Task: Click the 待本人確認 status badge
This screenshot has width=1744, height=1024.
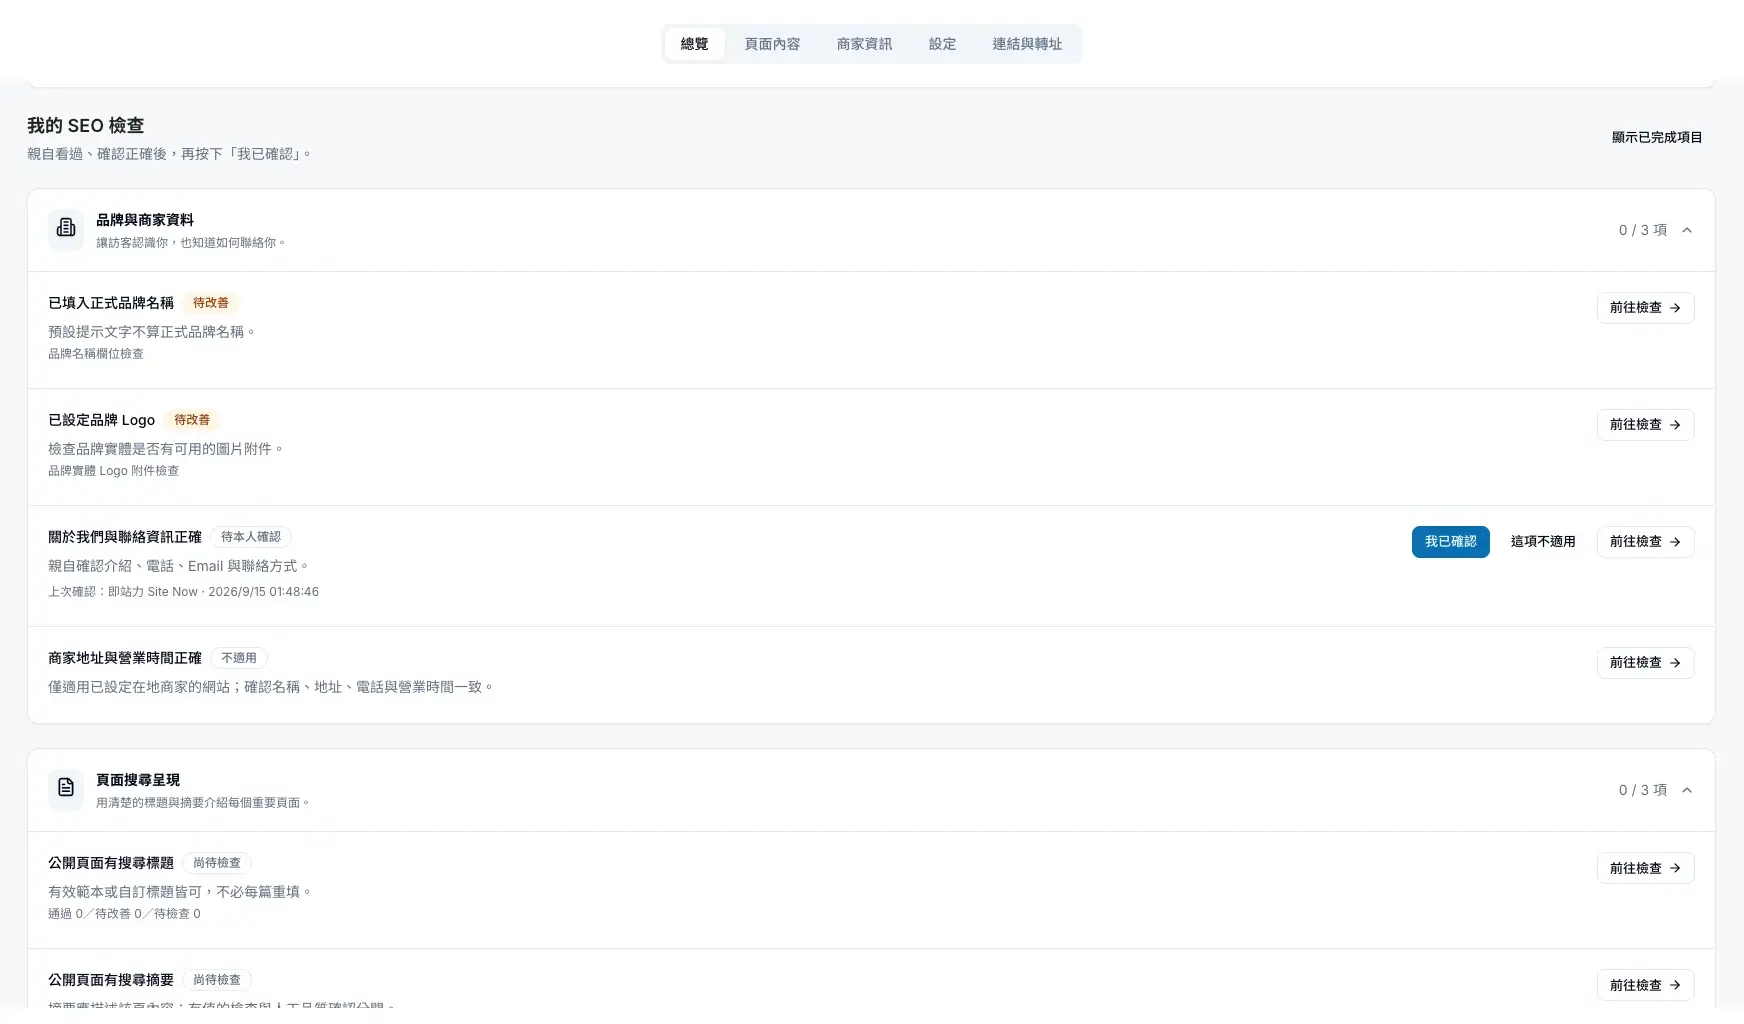Action: (251, 537)
